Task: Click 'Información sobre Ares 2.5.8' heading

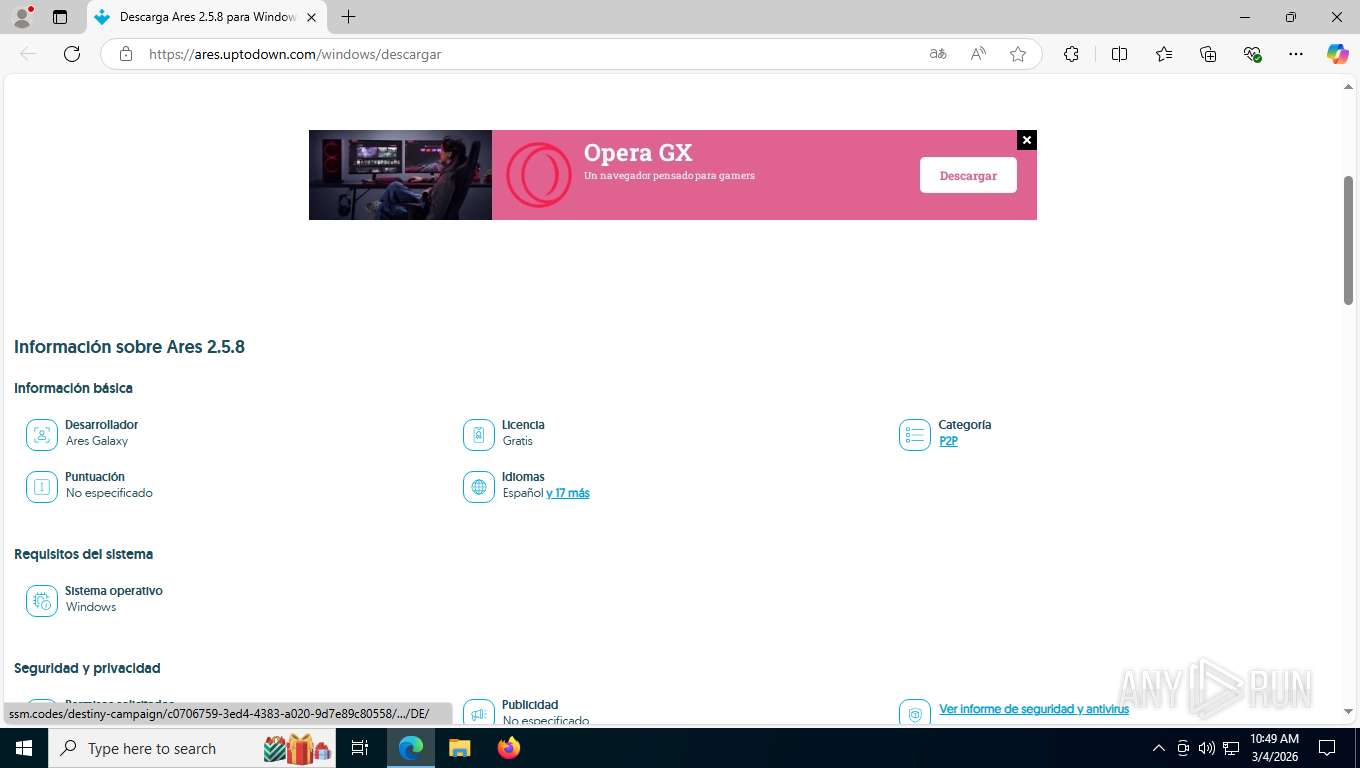Action: [129, 347]
